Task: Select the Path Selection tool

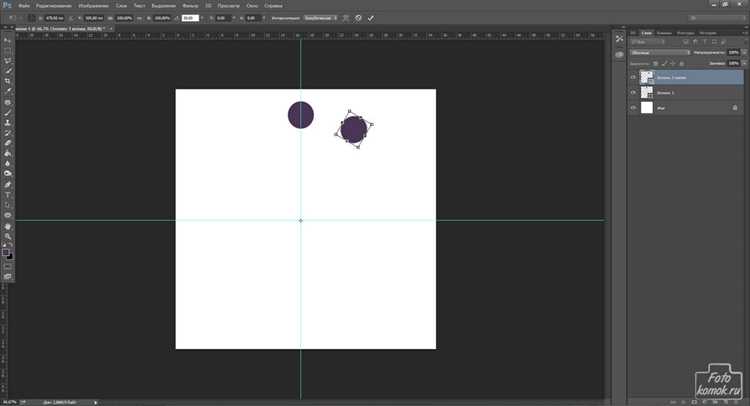Action: 7,205
